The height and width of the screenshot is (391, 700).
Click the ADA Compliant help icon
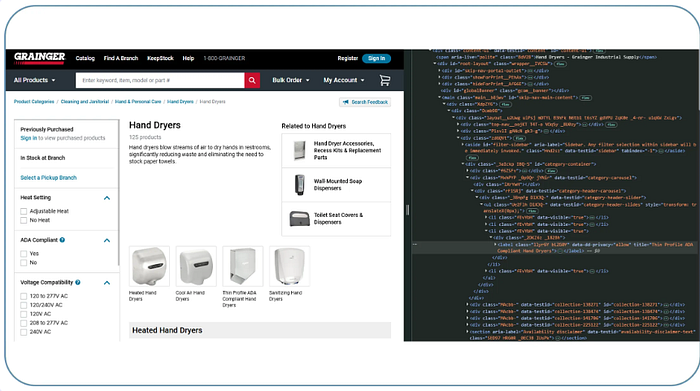point(62,240)
